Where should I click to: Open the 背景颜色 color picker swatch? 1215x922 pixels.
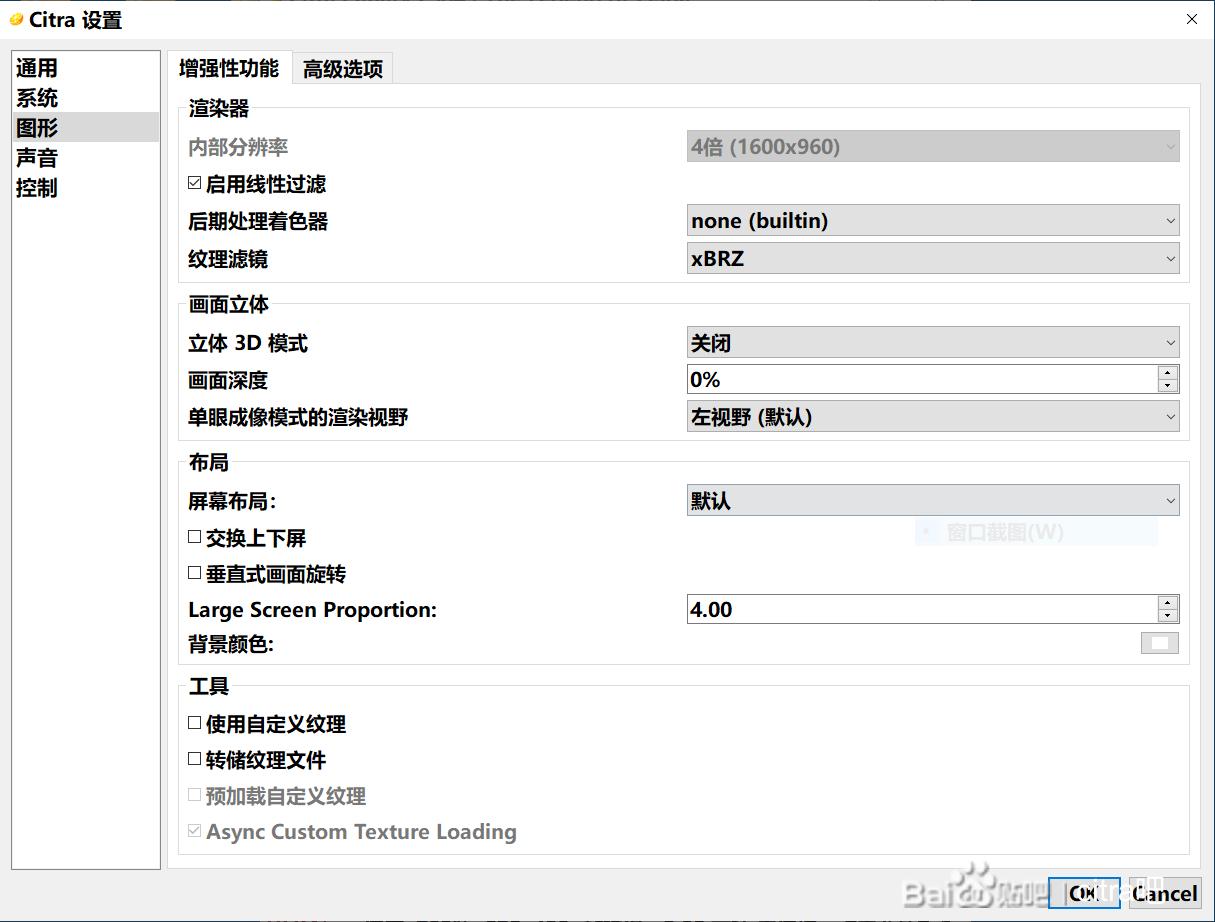[1160, 643]
